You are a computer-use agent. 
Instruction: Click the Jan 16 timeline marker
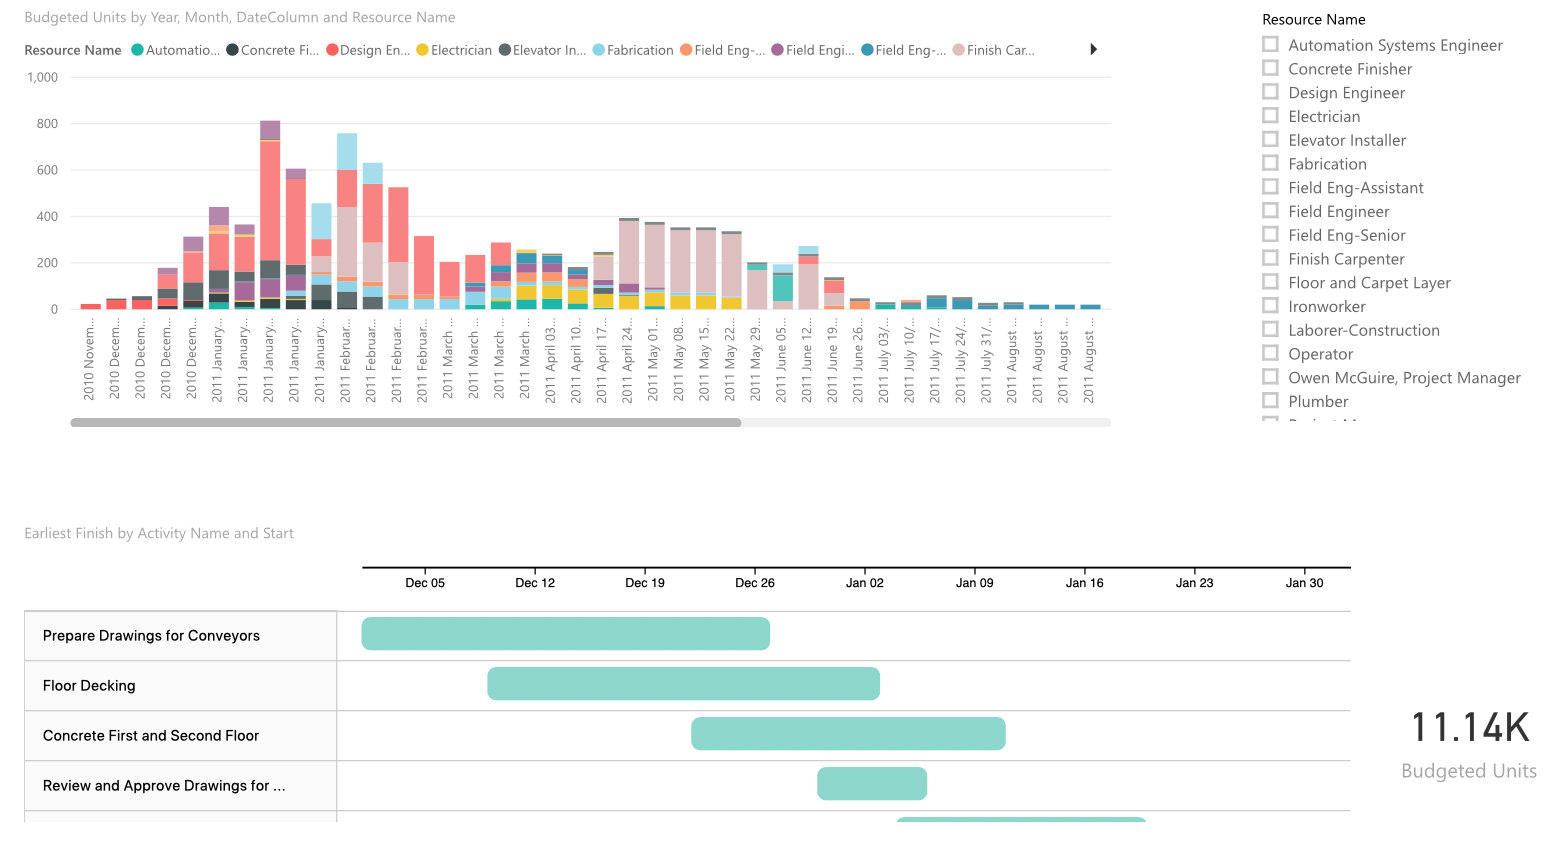coord(1085,583)
